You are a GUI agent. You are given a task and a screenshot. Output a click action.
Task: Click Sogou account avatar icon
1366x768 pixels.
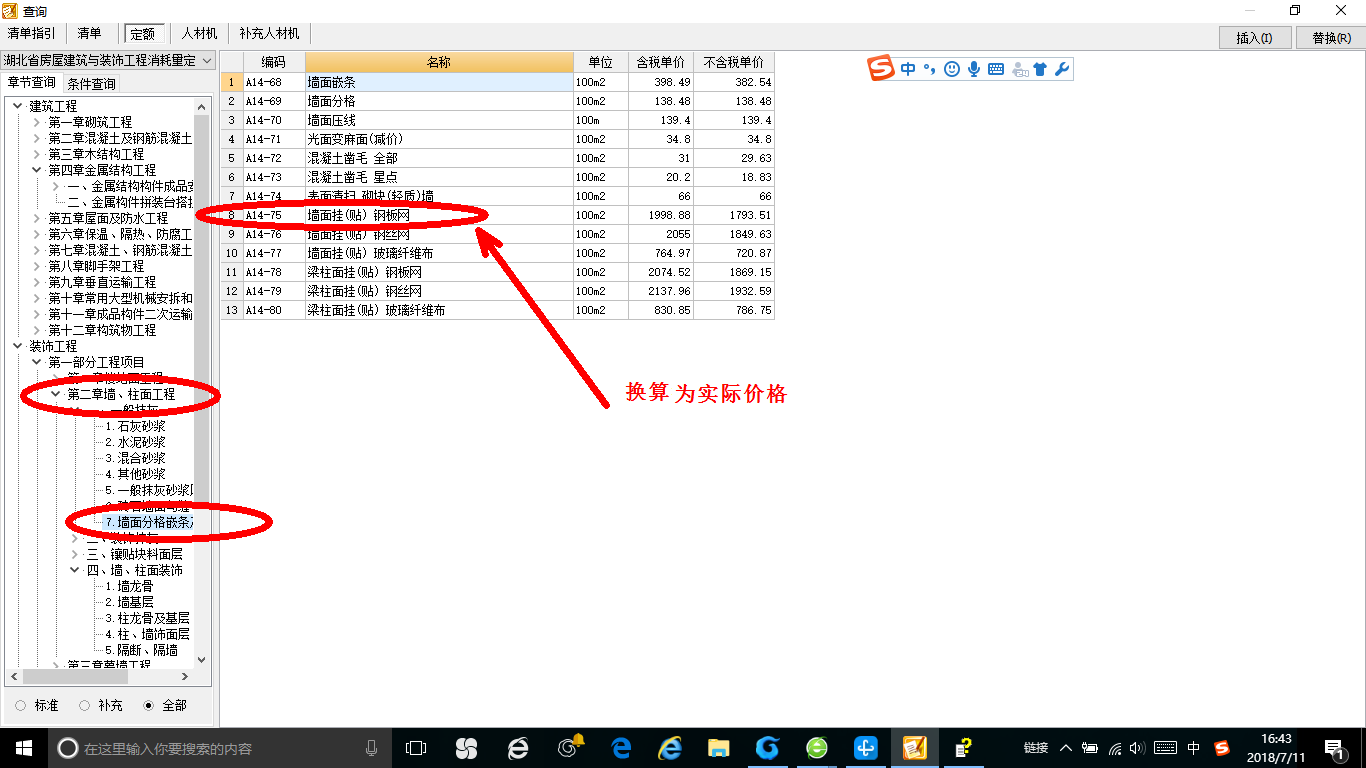[x=1019, y=69]
